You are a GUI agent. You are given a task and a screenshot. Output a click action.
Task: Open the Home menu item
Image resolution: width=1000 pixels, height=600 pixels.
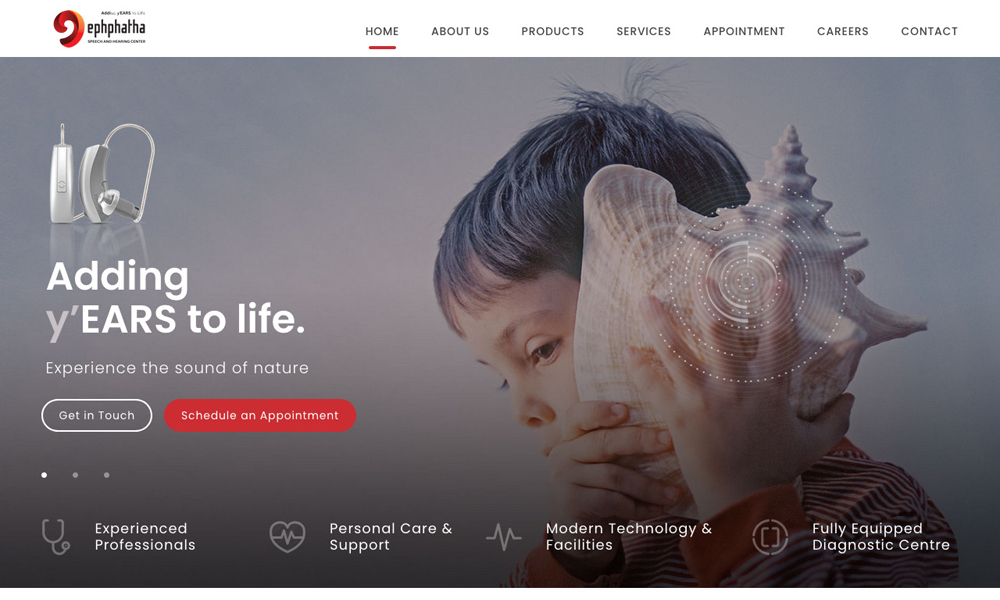[382, 31]
